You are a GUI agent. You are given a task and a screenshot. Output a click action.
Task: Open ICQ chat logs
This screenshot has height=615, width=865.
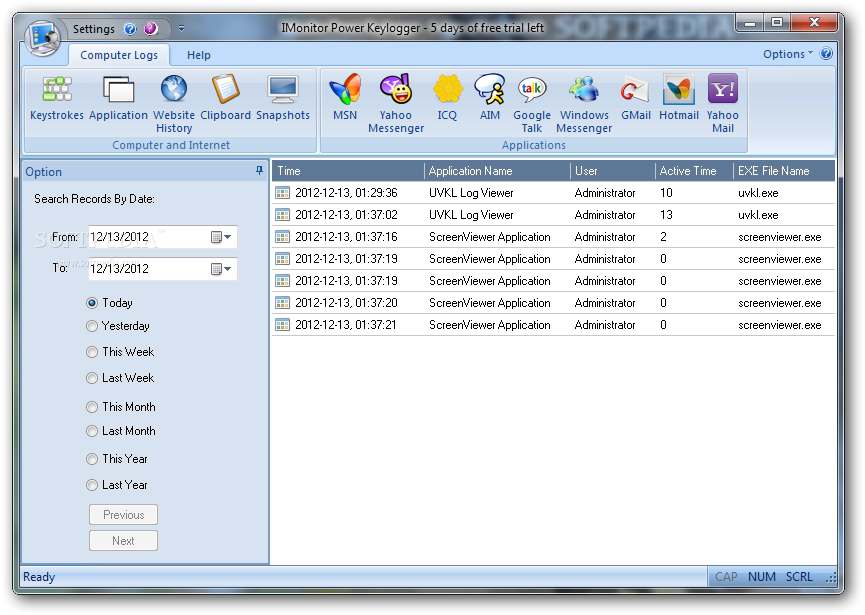(x=447, y=98)
